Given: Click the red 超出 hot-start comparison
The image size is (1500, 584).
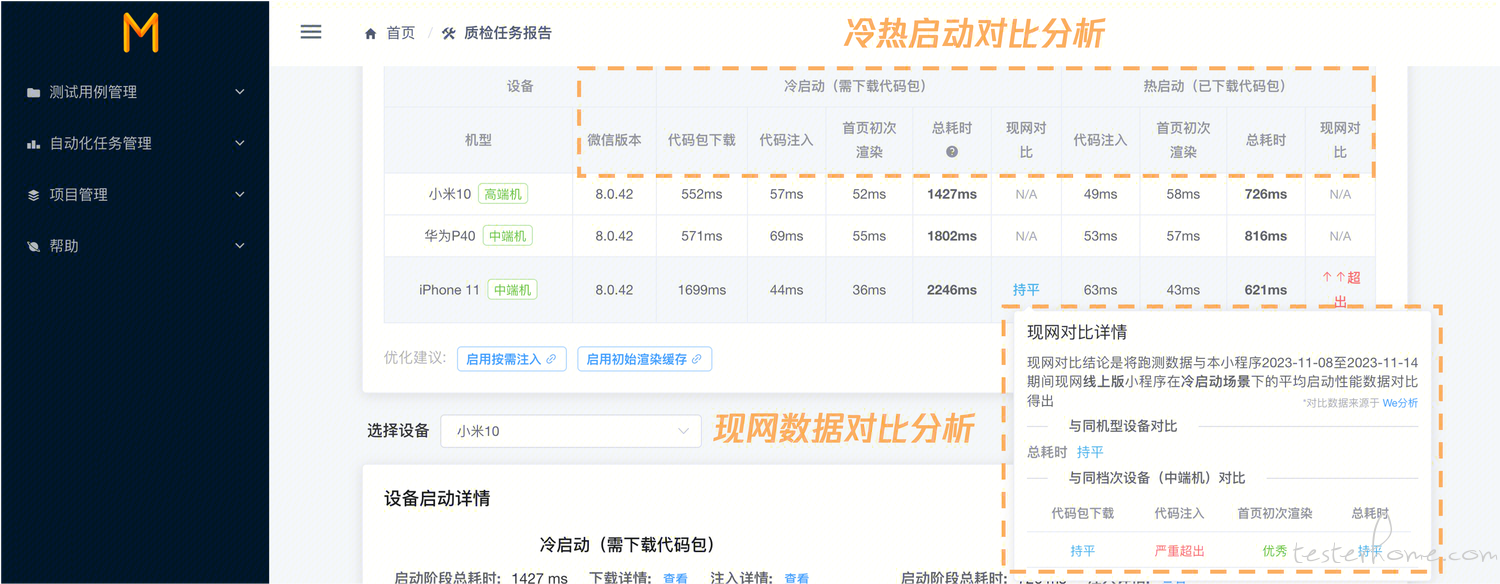Looking at the screenshot, I should point(1340,289).
